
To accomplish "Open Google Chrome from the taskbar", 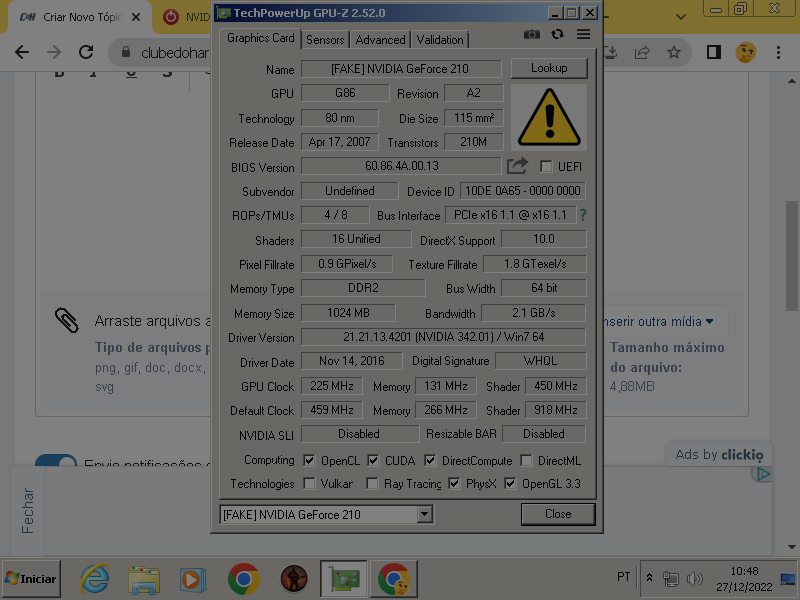I will [243, 579].
